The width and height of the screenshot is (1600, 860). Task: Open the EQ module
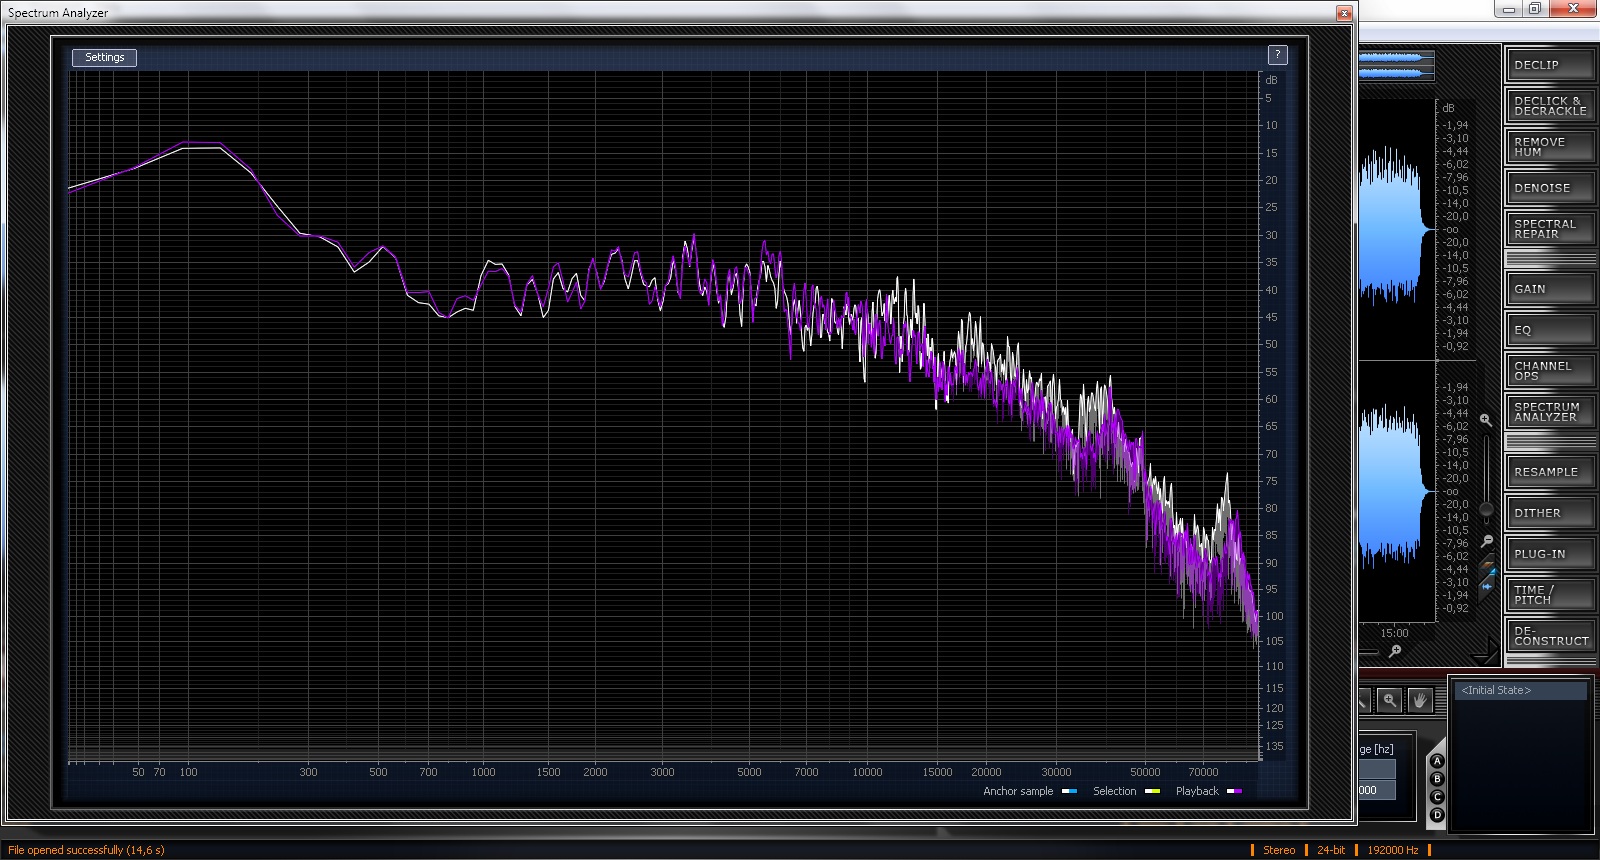coord(1550,330)
